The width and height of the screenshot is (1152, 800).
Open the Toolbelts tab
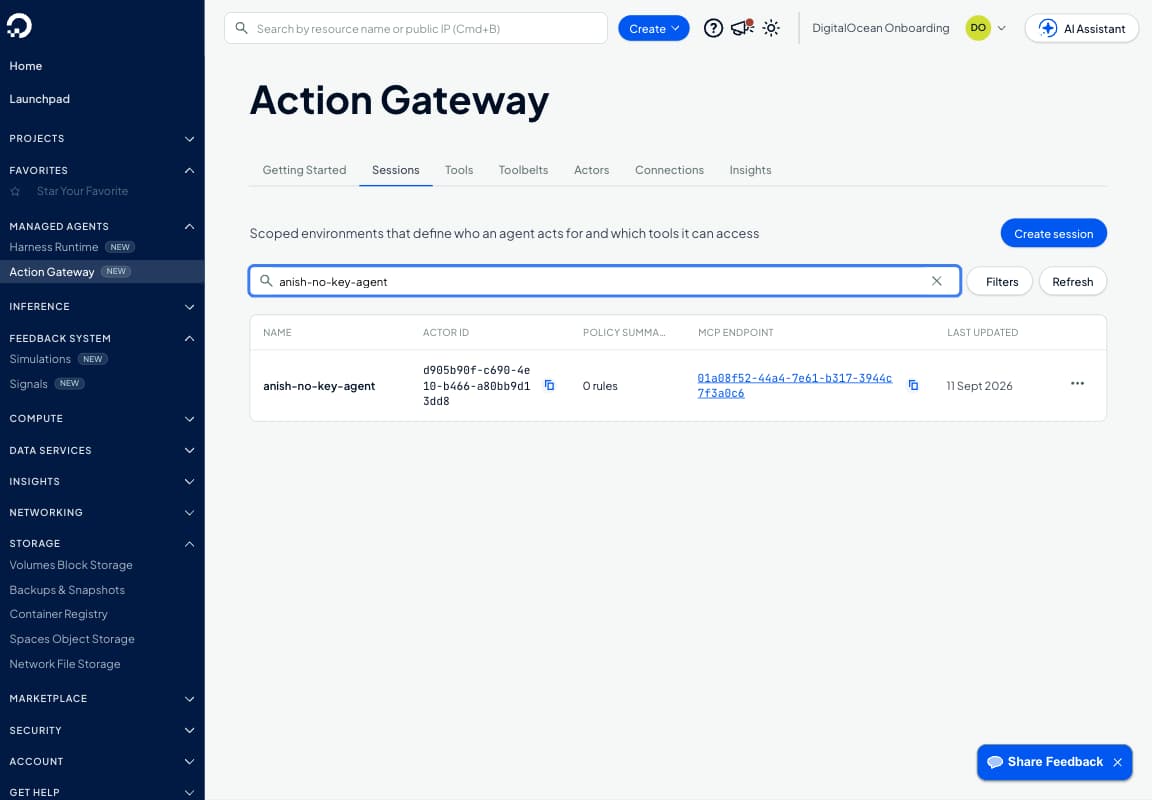click(x=523, y=170)
